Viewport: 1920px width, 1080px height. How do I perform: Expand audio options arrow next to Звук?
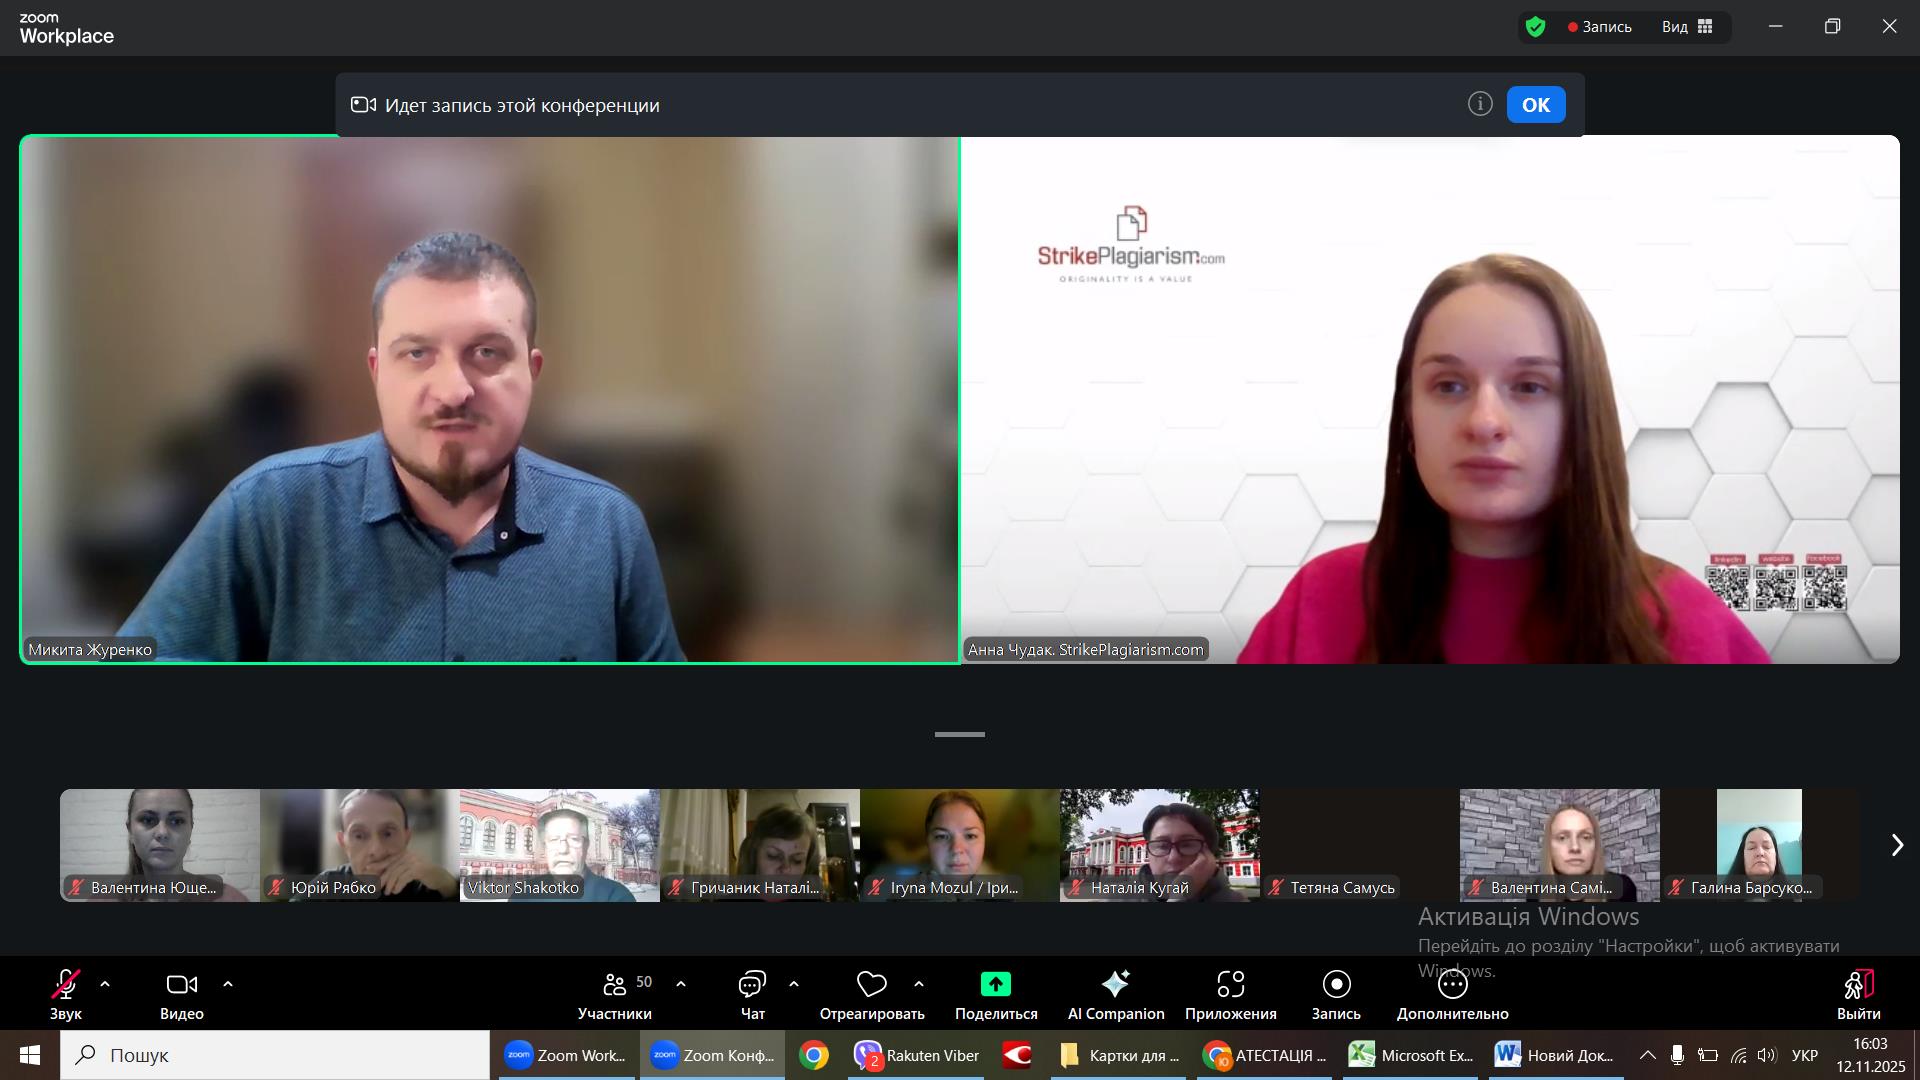point(105,984)
